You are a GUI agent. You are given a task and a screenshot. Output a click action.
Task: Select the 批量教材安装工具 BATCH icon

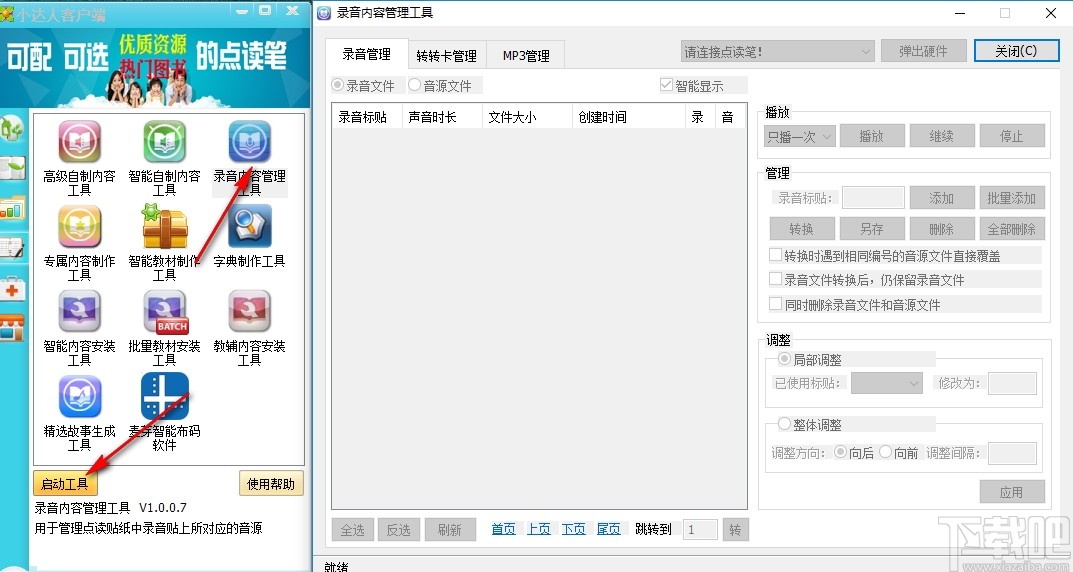(x=165, y=311)
